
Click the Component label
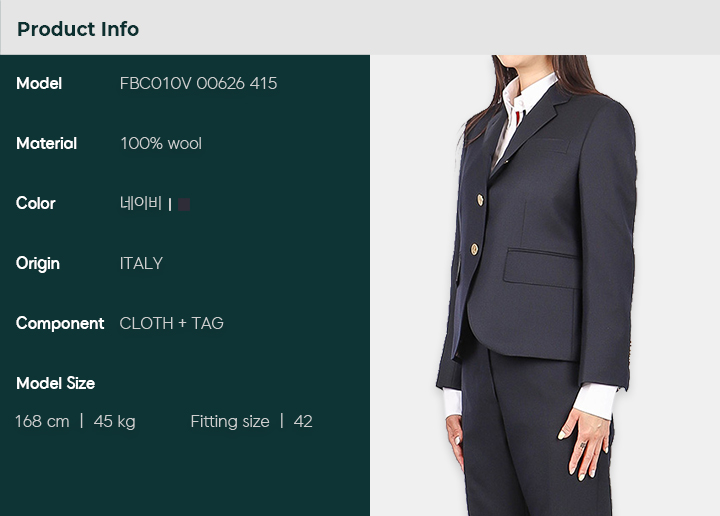(60, 324)
